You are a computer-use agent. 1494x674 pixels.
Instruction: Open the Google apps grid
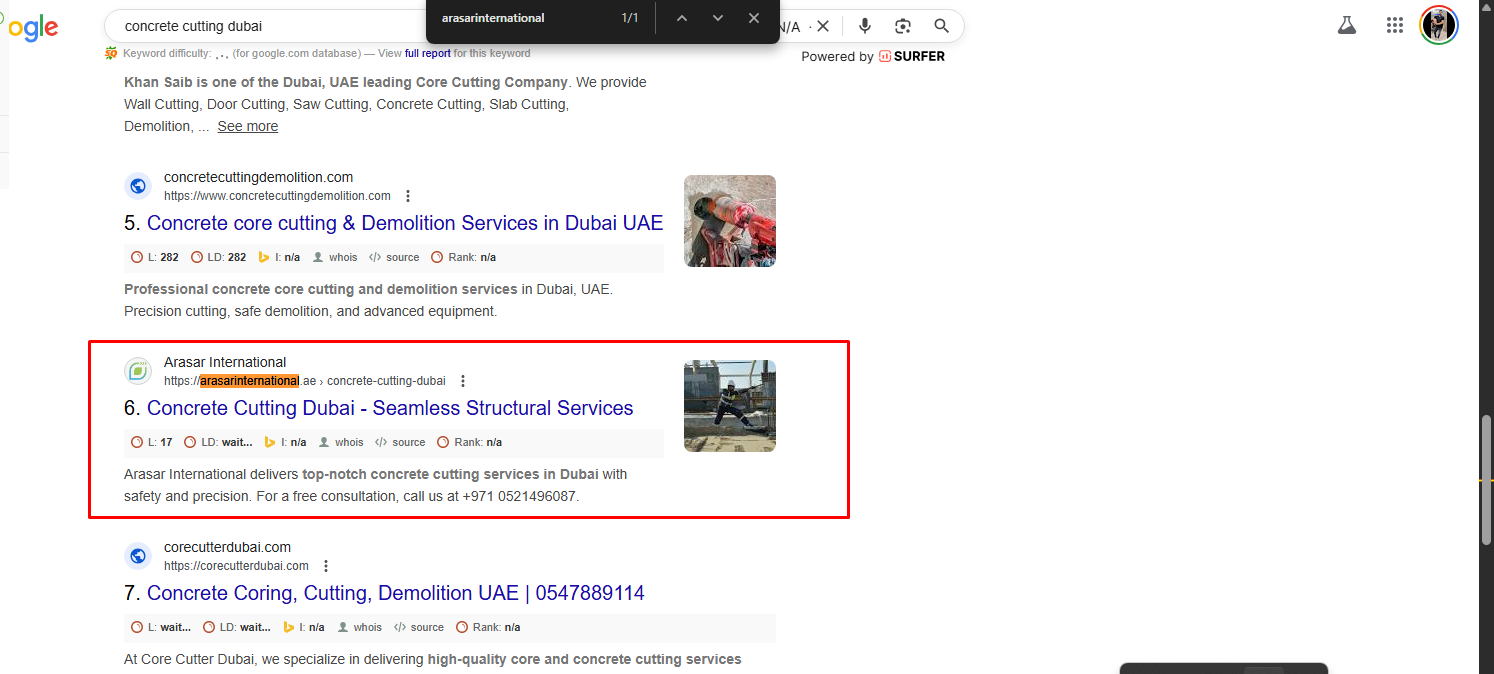click(1395, 26)
